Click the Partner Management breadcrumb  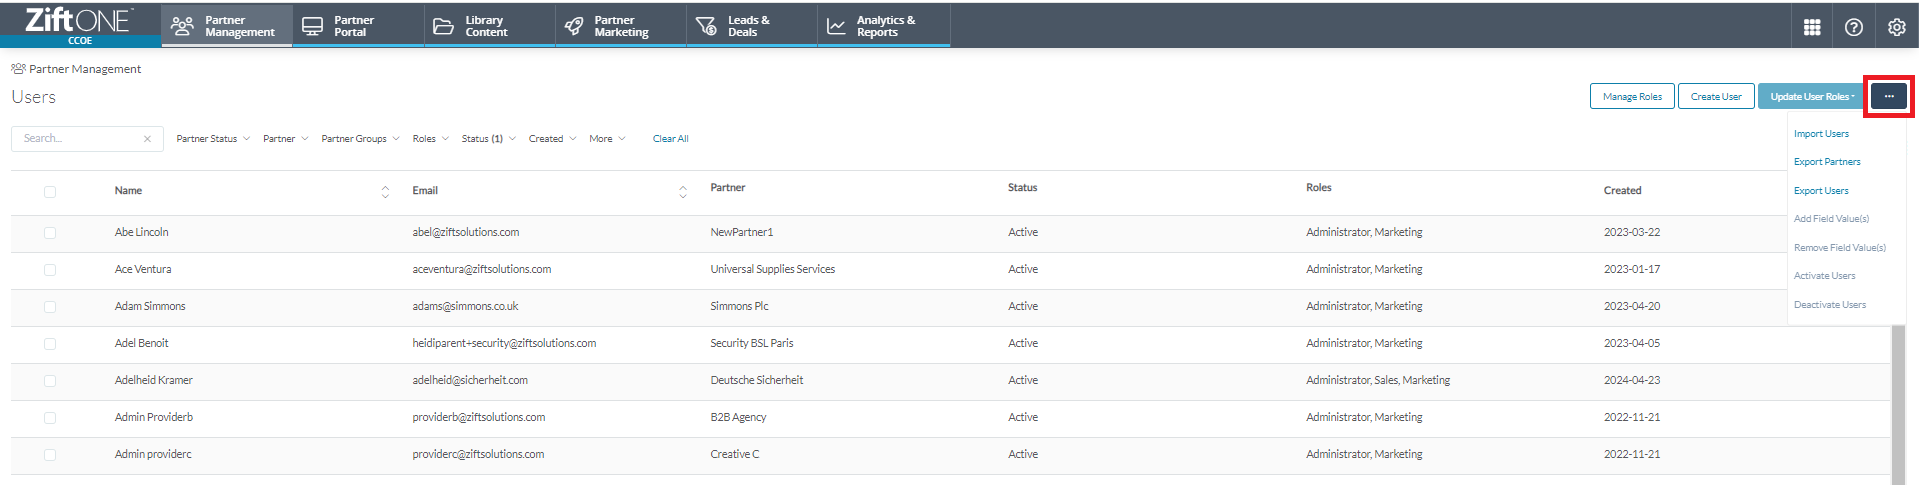click(85, 69)
